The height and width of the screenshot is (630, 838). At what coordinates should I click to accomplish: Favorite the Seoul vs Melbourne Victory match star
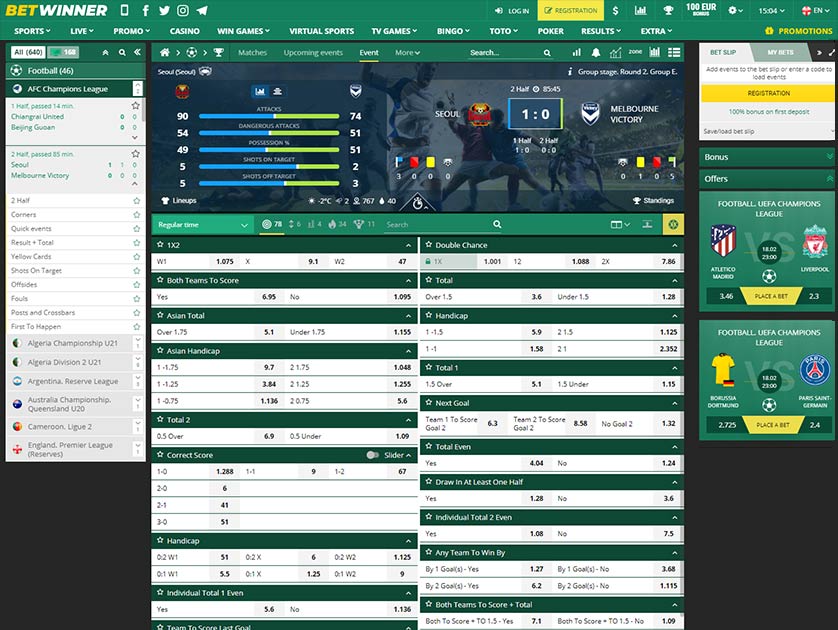[x=136, y=154]
